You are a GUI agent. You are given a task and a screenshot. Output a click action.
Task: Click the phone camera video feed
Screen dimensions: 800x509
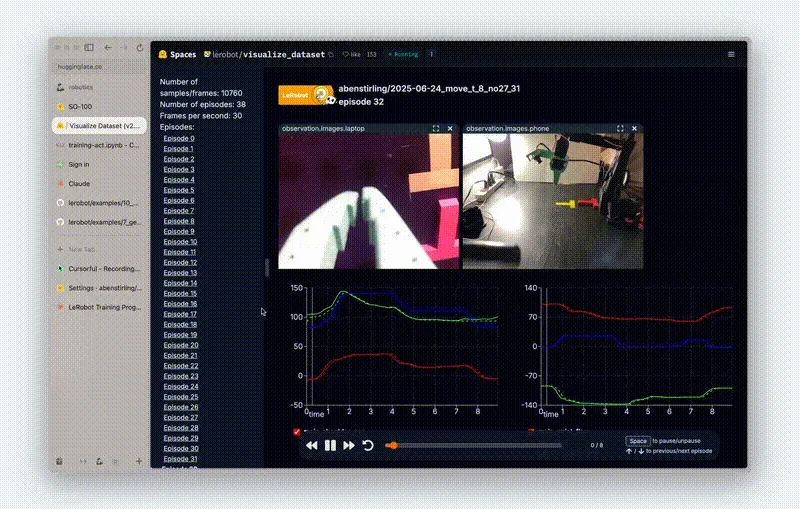[x=553, y=201]
